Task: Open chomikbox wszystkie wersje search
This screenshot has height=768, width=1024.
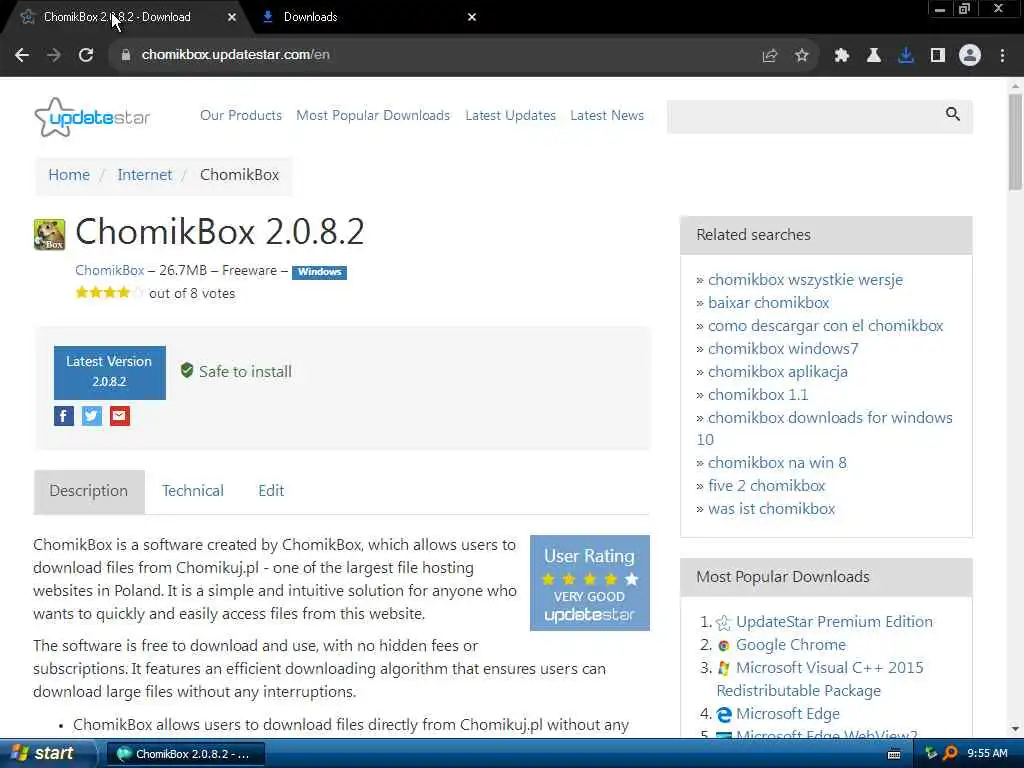Action: [805, 280]
